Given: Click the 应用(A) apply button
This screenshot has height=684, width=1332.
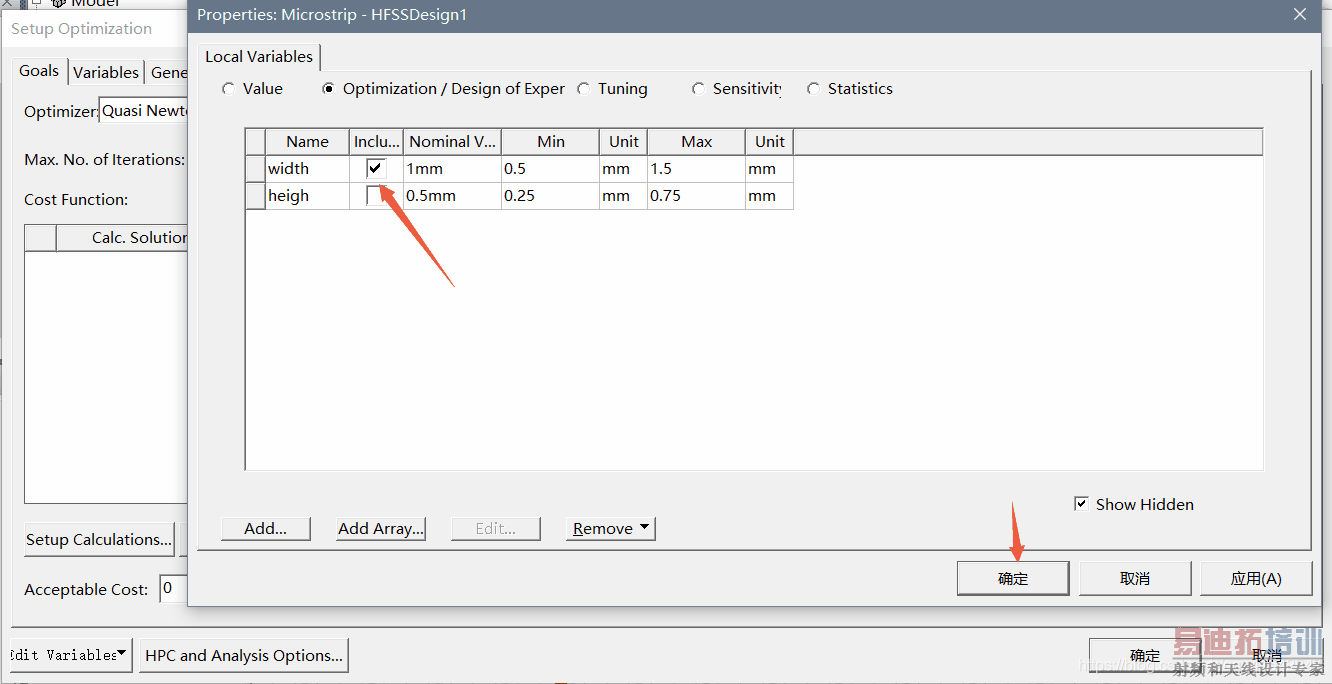Looking at the screenshot, I should [x=1256, y=578].
